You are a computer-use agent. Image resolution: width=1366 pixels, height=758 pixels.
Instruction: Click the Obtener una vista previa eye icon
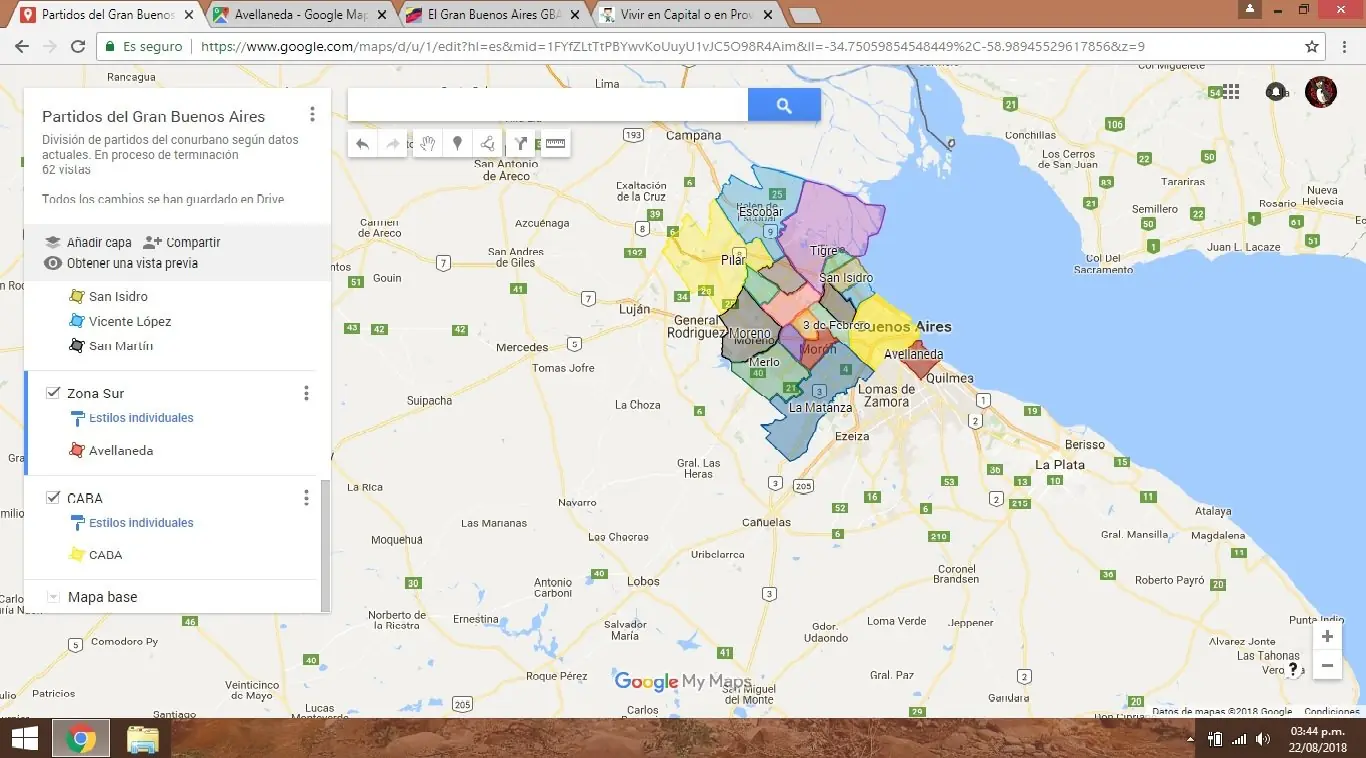[x=52, y=262]
